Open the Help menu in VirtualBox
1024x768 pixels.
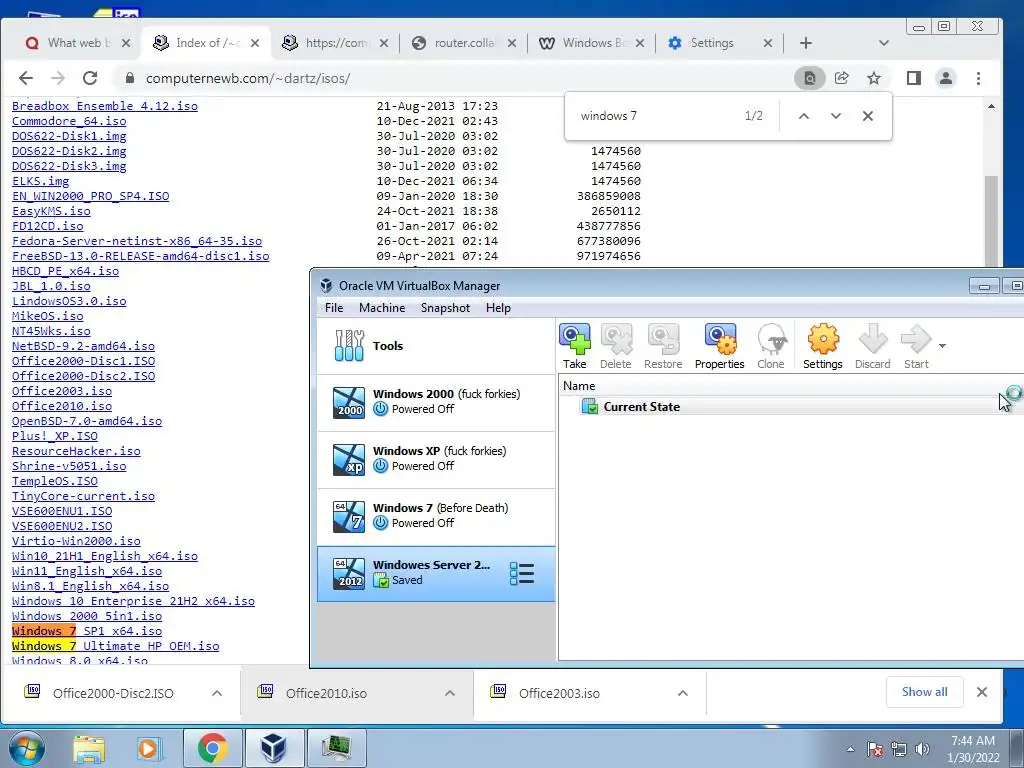(498, 308)
